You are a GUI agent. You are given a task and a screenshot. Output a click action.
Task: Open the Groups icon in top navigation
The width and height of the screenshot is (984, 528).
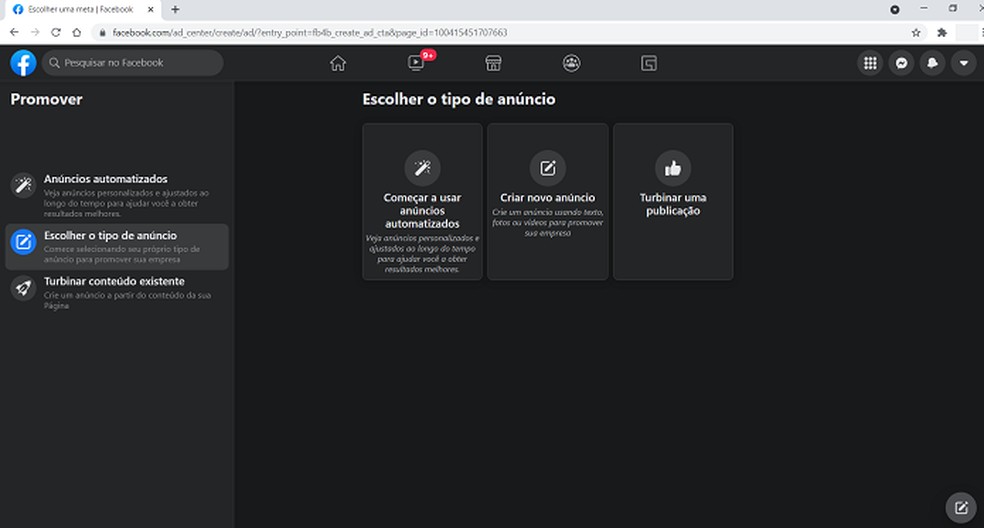571,63
